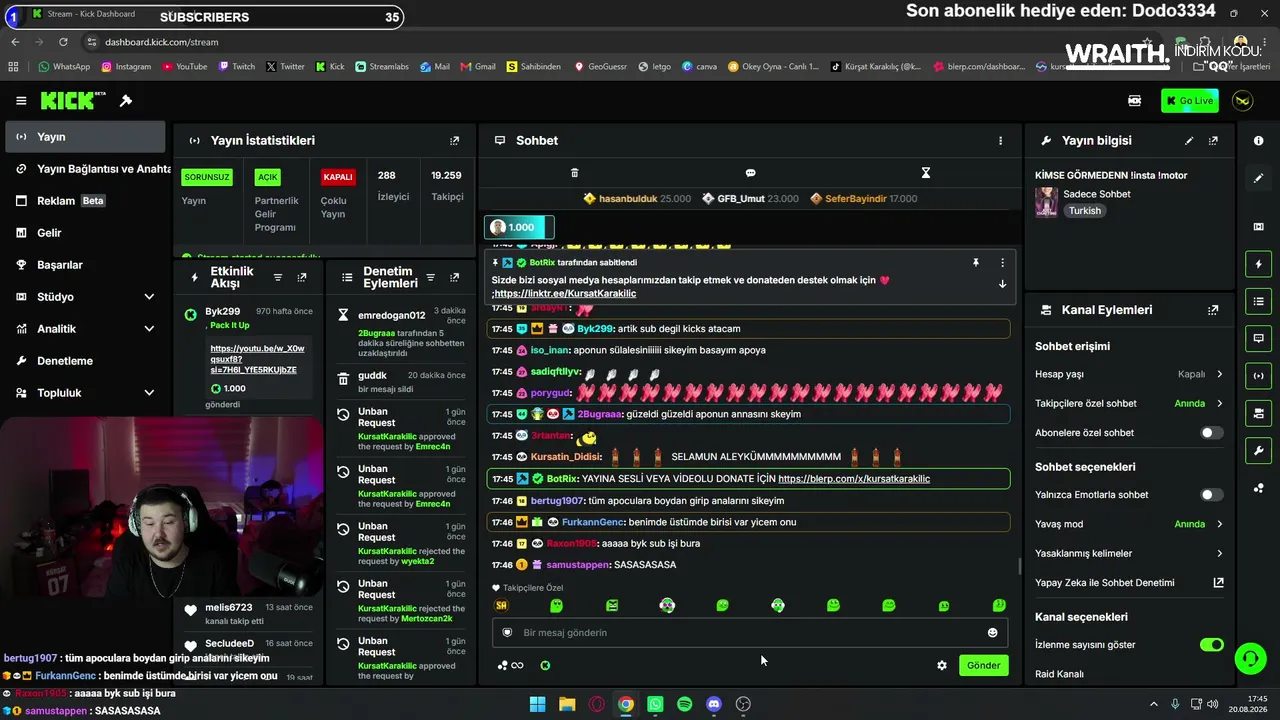Toggle the lightning bolt widget in right rail

[x=1259, y=264]
